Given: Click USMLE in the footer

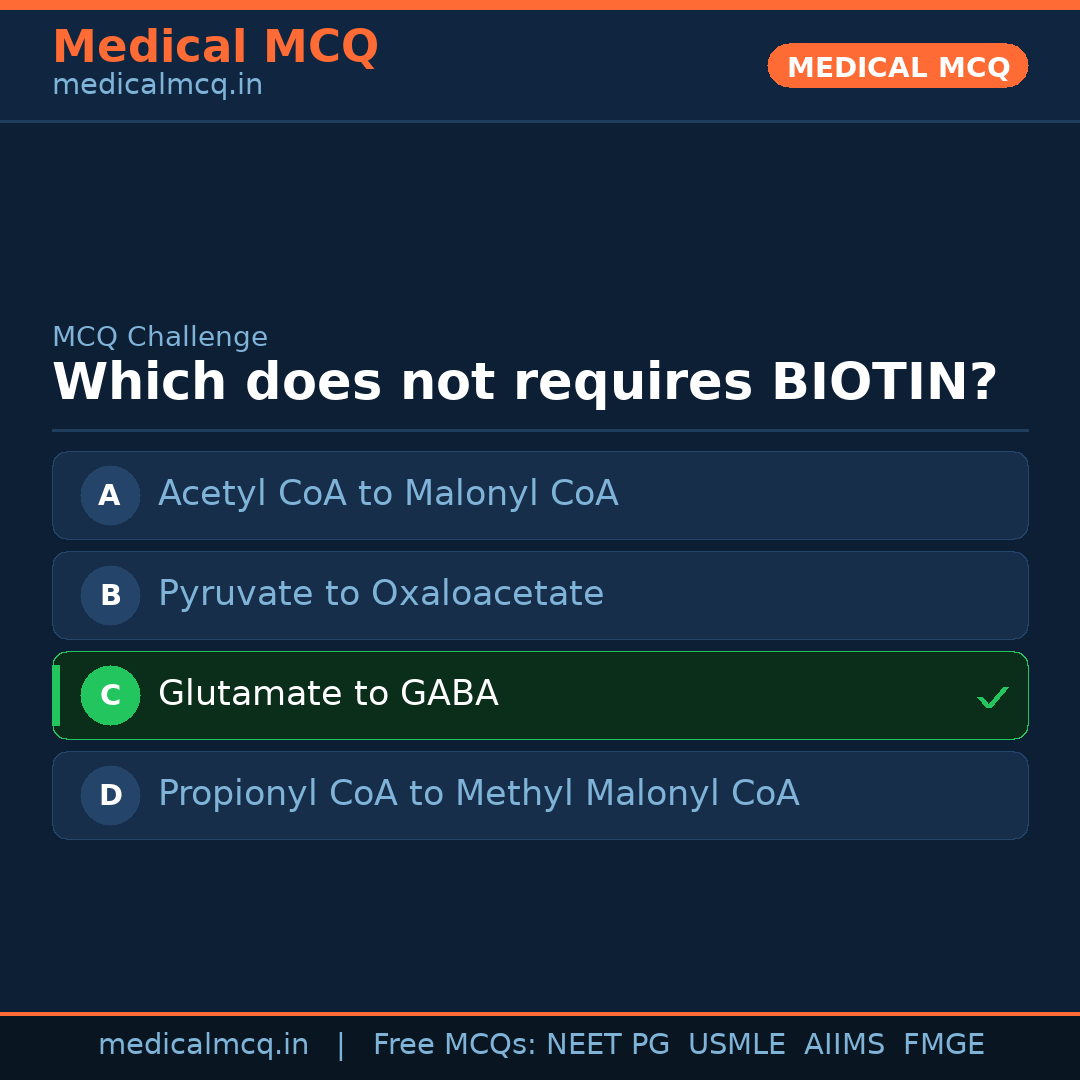Looking at the screenshot, I should click(736, 1045).
